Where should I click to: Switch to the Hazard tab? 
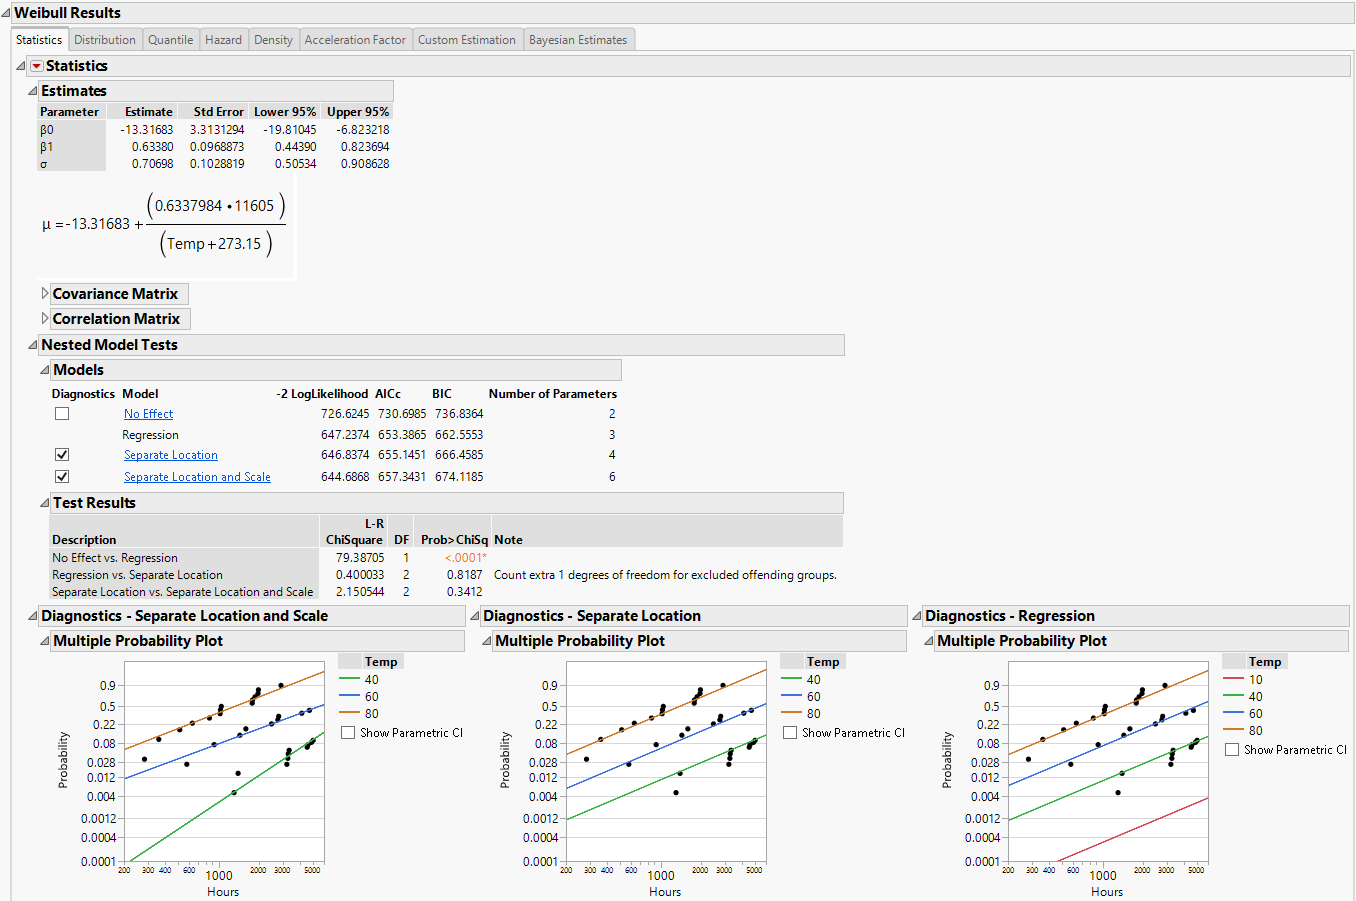tap(223, 40)
